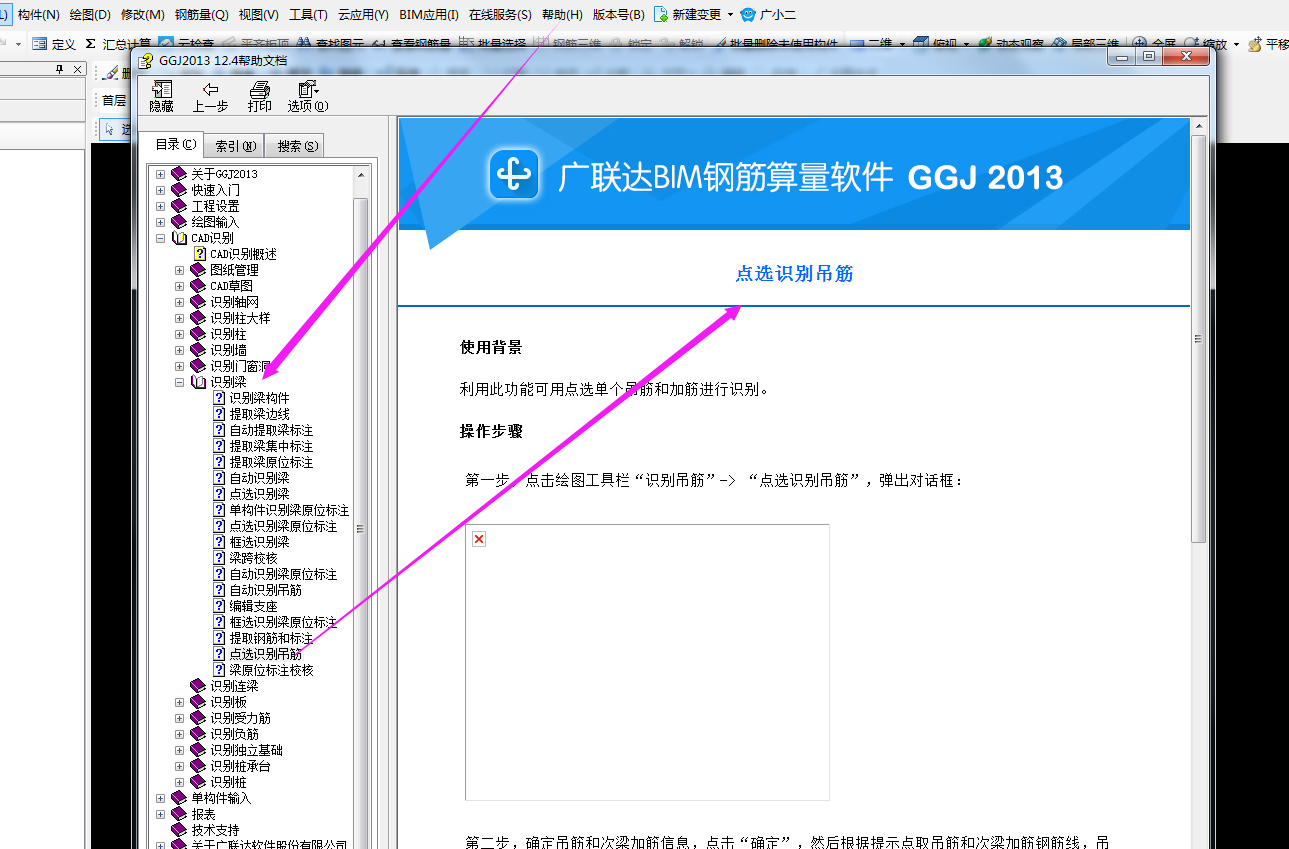
Task: Click the content pane vertical scrollbar thumb
Action: tap(1199, 339)
